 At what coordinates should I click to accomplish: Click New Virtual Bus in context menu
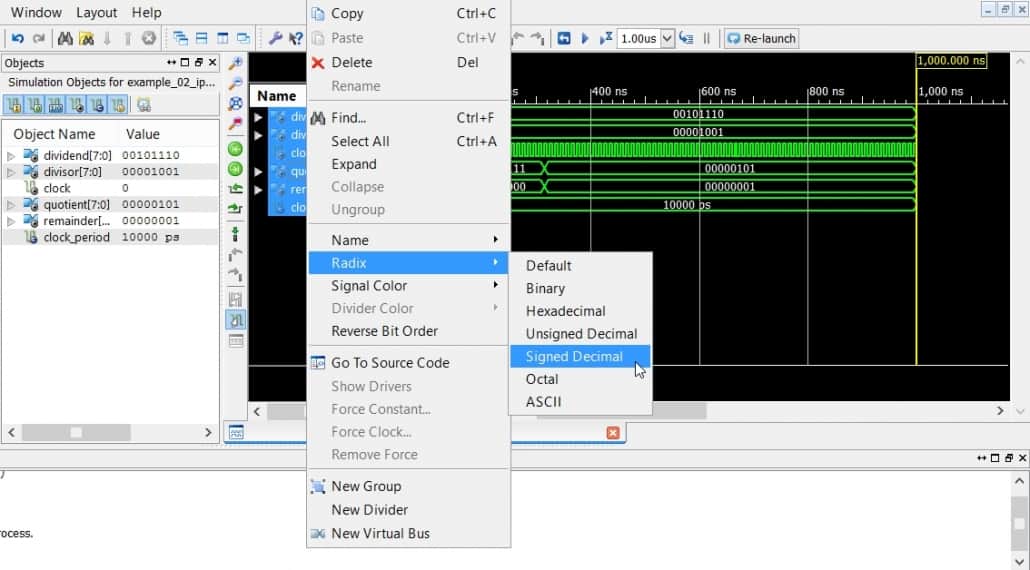point(380,534)
